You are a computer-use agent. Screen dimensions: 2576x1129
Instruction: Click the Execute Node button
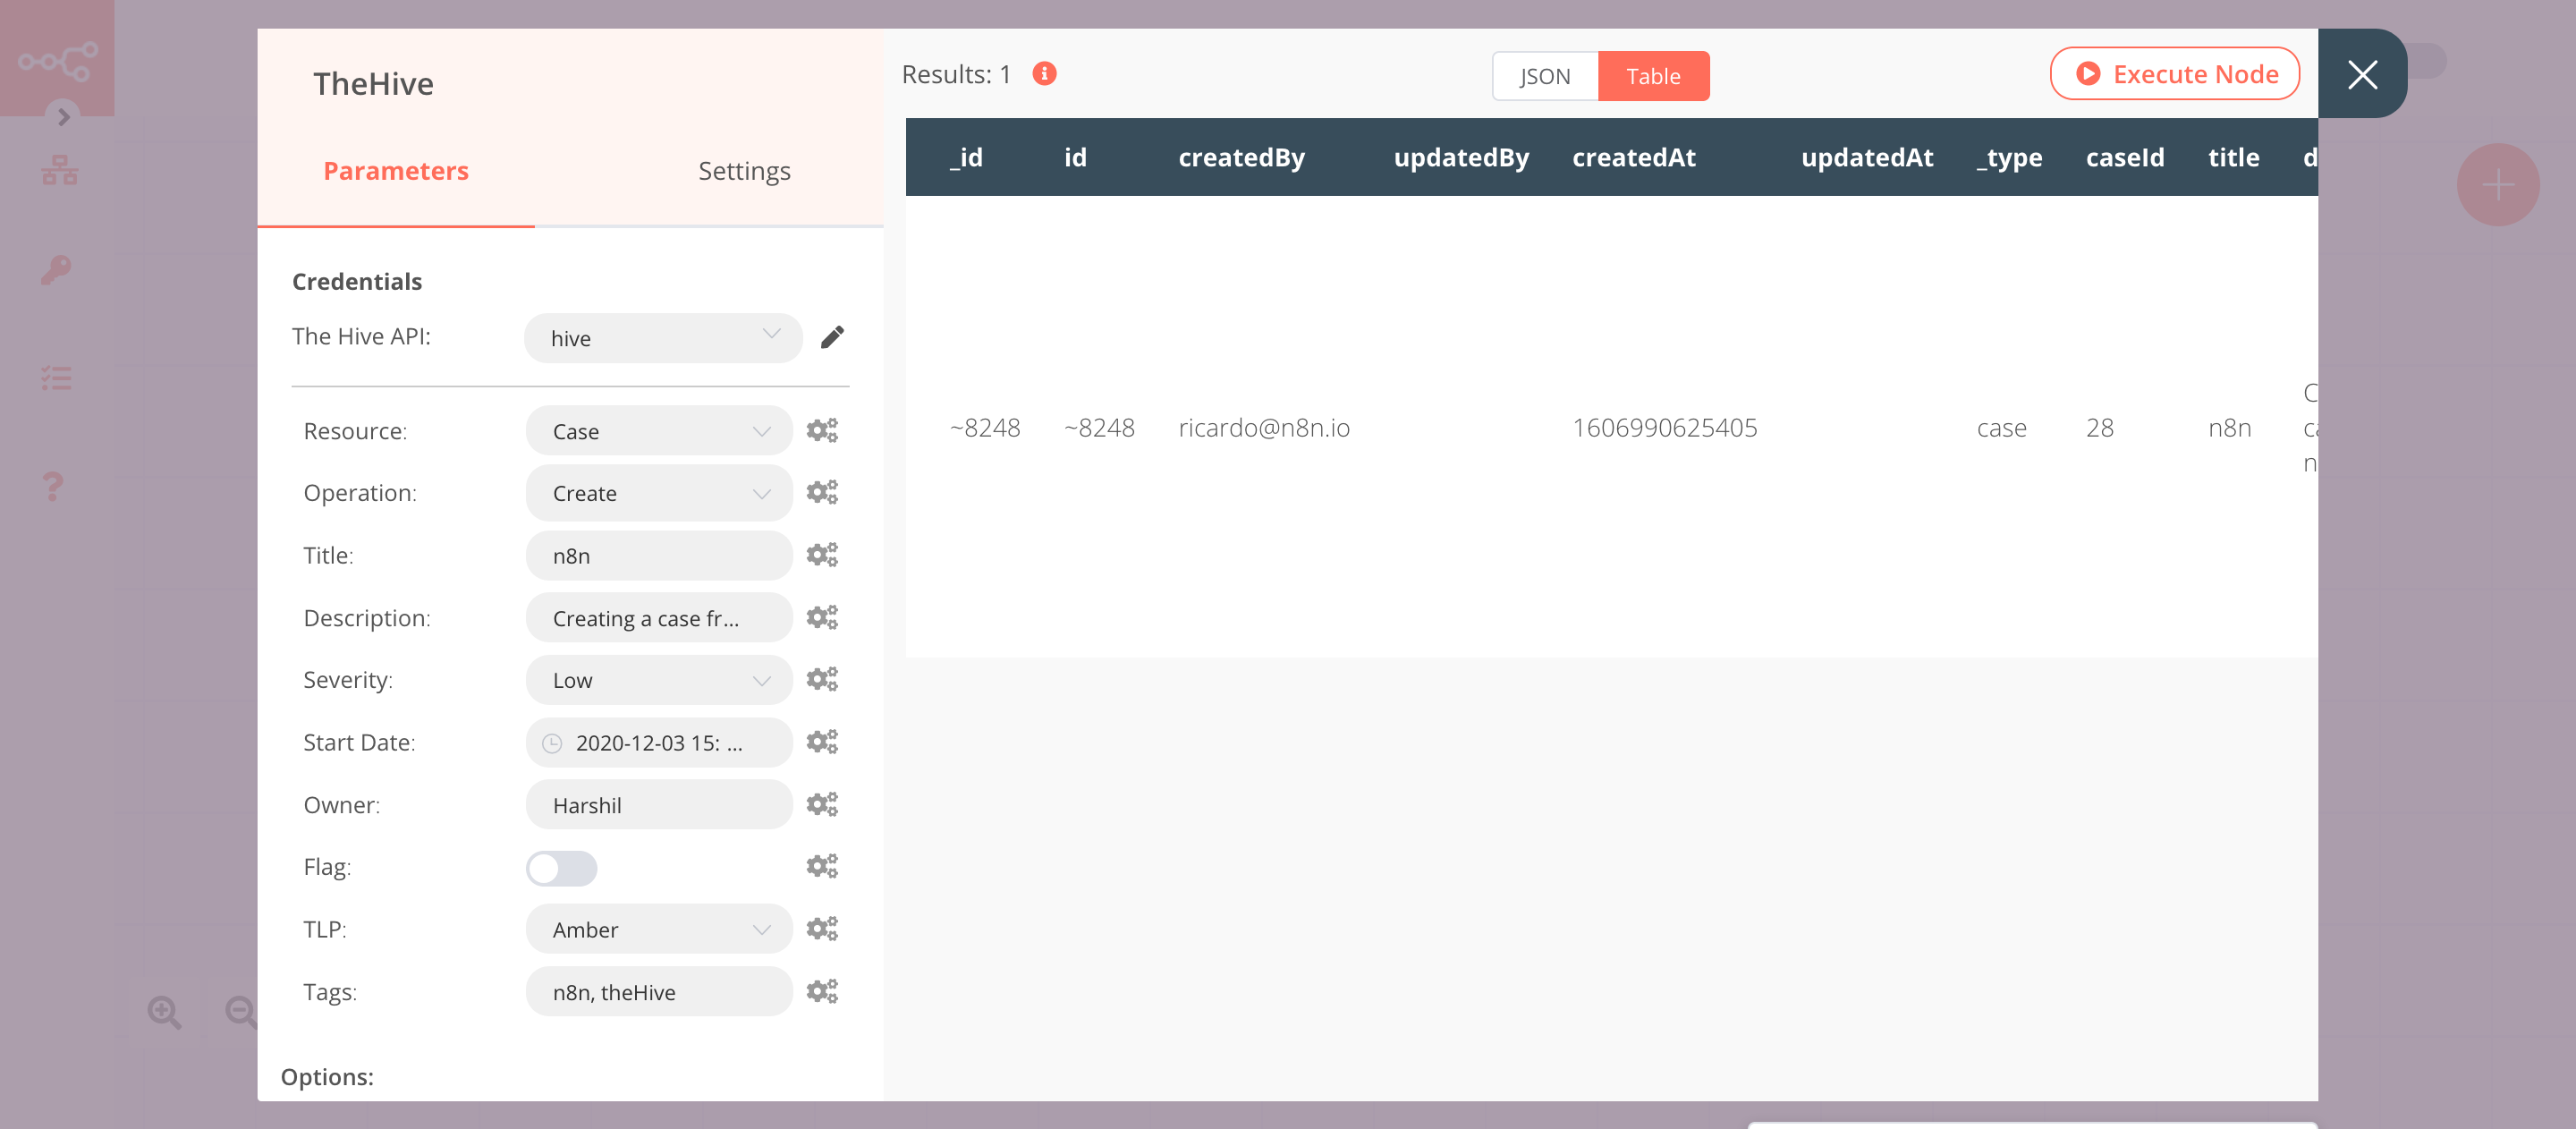[x=2175, y=72]
